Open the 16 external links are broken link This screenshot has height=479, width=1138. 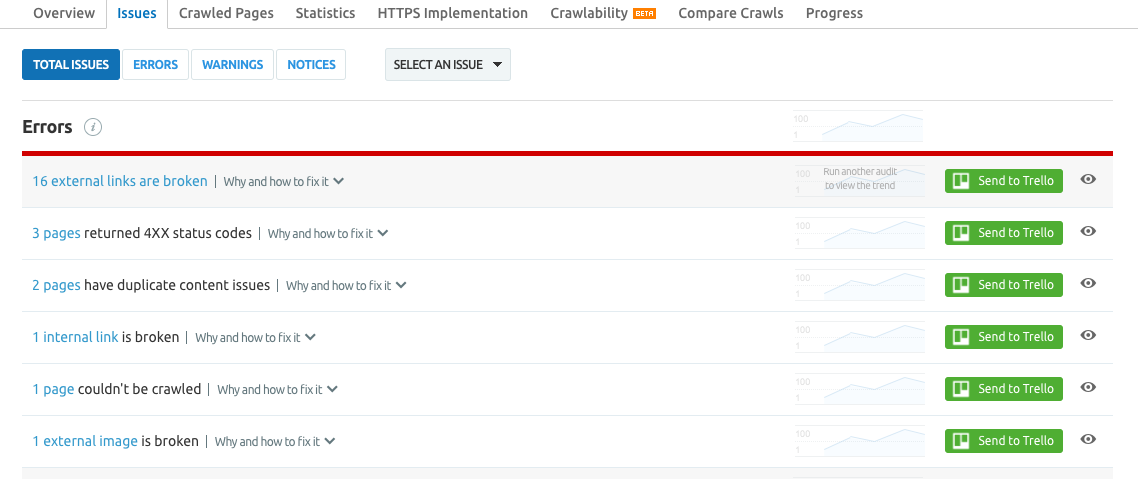point(120,181)
